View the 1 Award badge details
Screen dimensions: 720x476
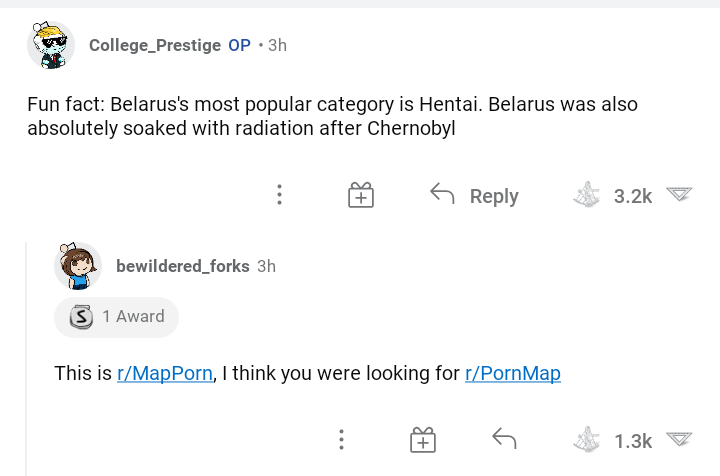point(117,317)
